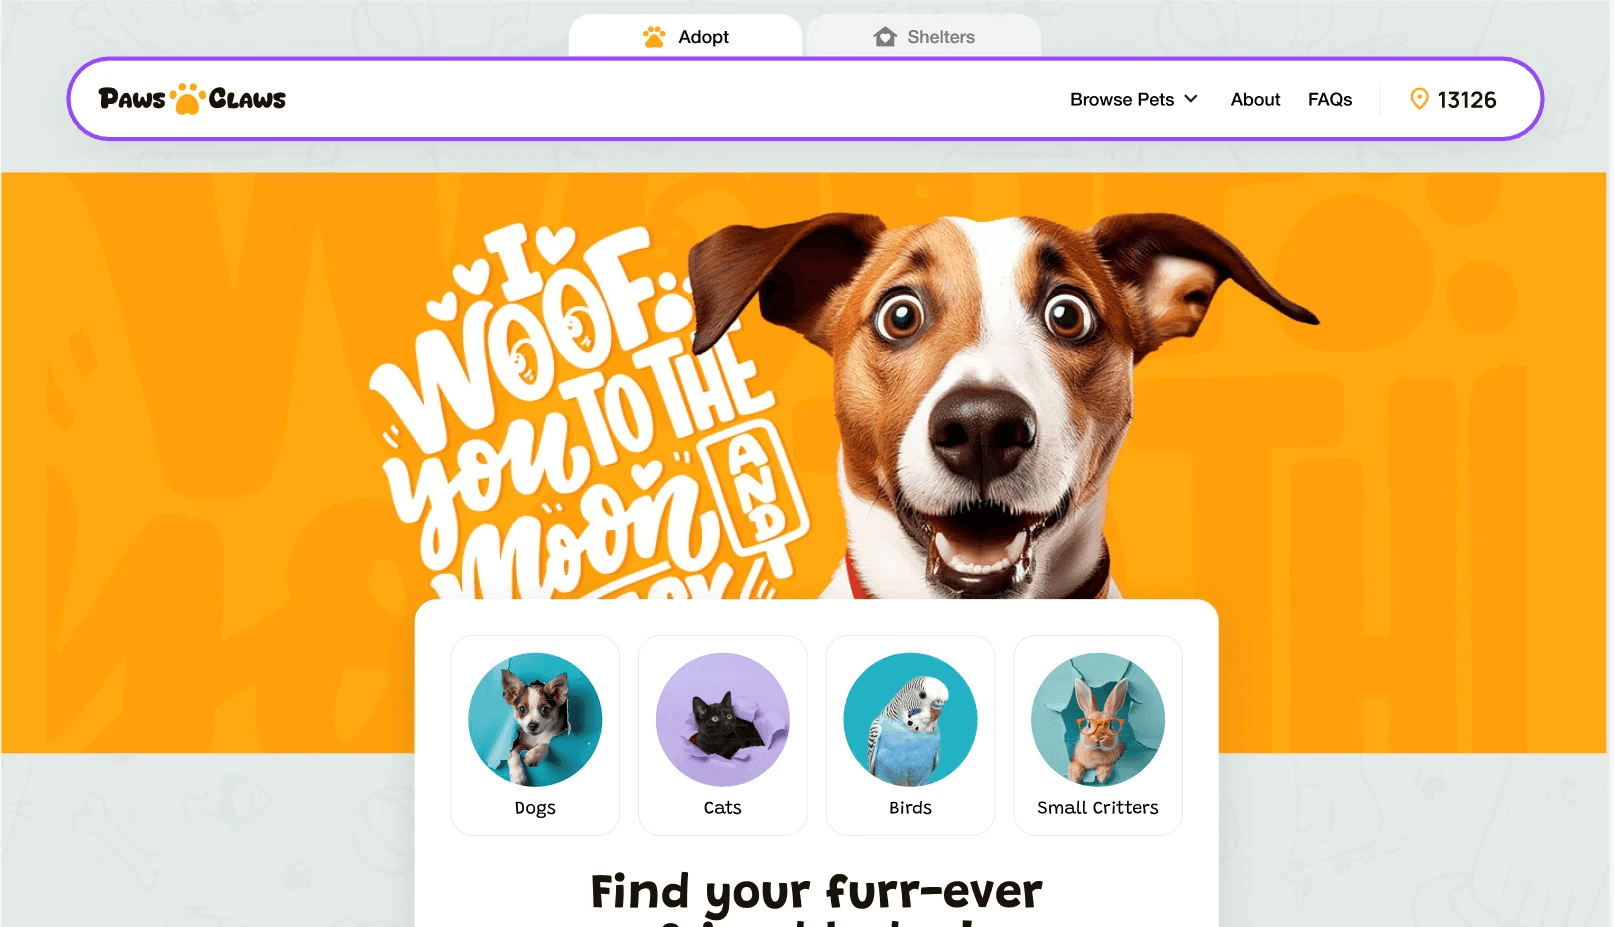Open the Browse Pets menu
1614x927 pixels.
click(1134, 99)
